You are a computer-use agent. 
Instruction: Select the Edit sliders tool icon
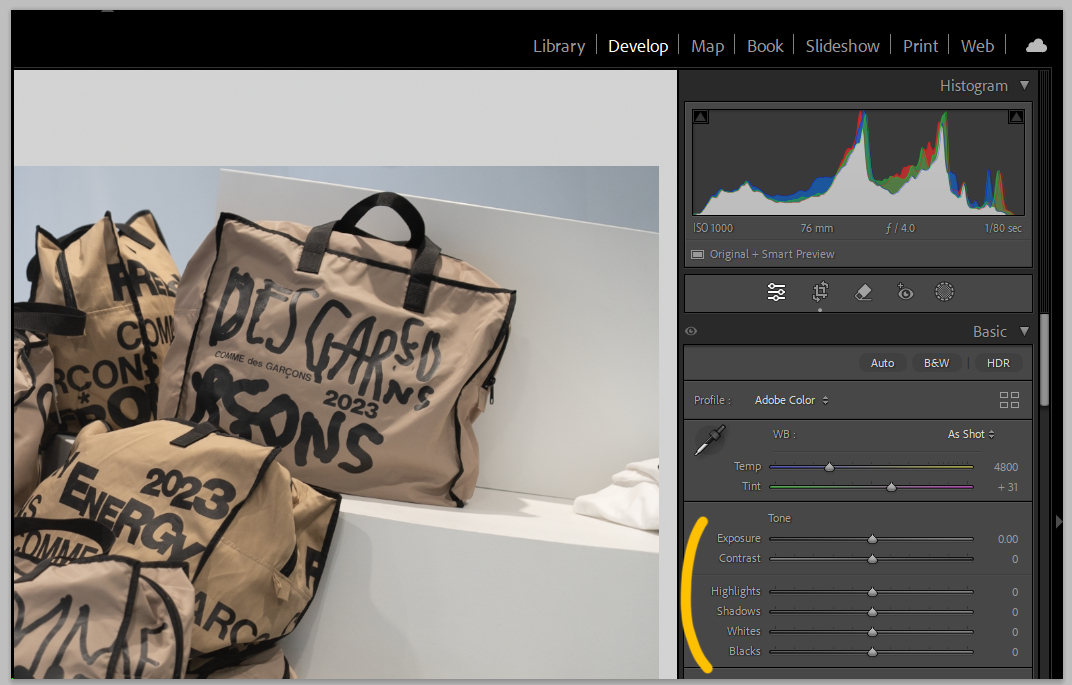[x=776, y=293]
